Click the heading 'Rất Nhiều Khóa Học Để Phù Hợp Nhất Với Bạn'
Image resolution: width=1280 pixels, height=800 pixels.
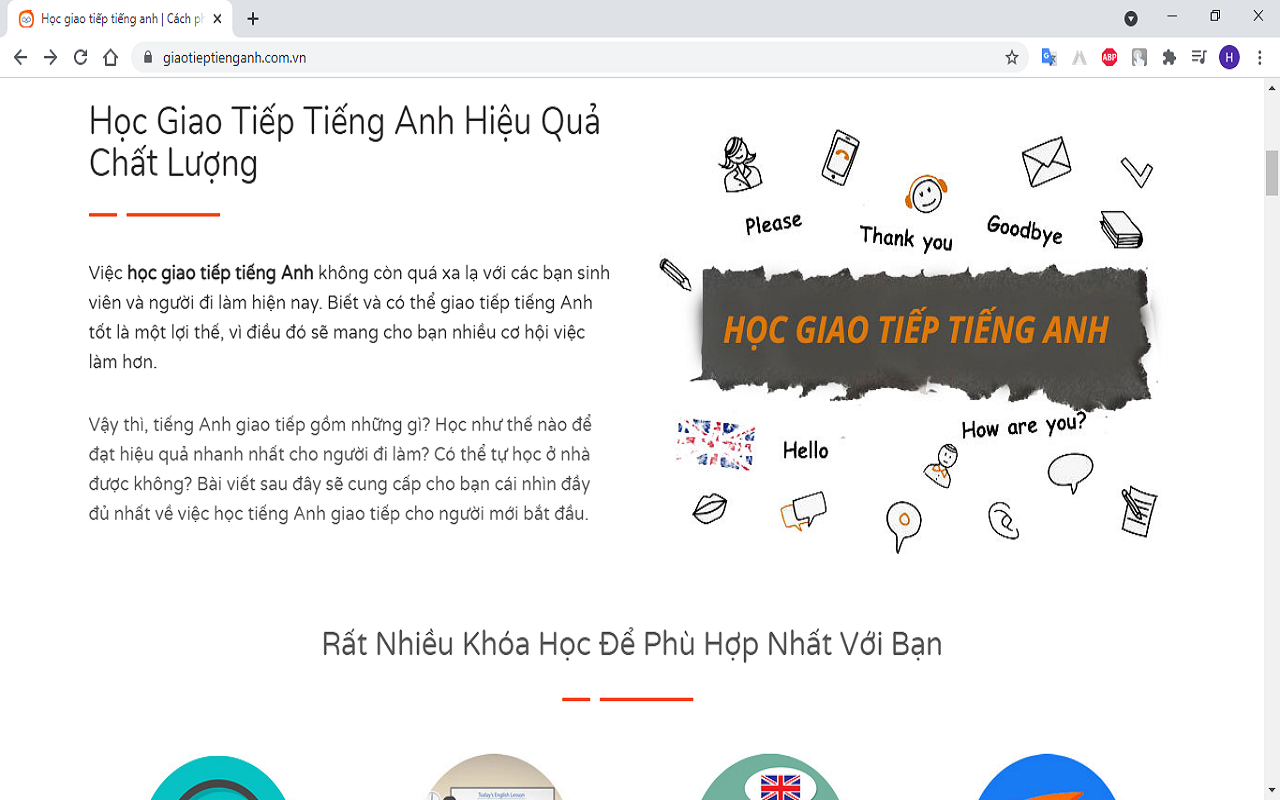(x=632, y=643)
